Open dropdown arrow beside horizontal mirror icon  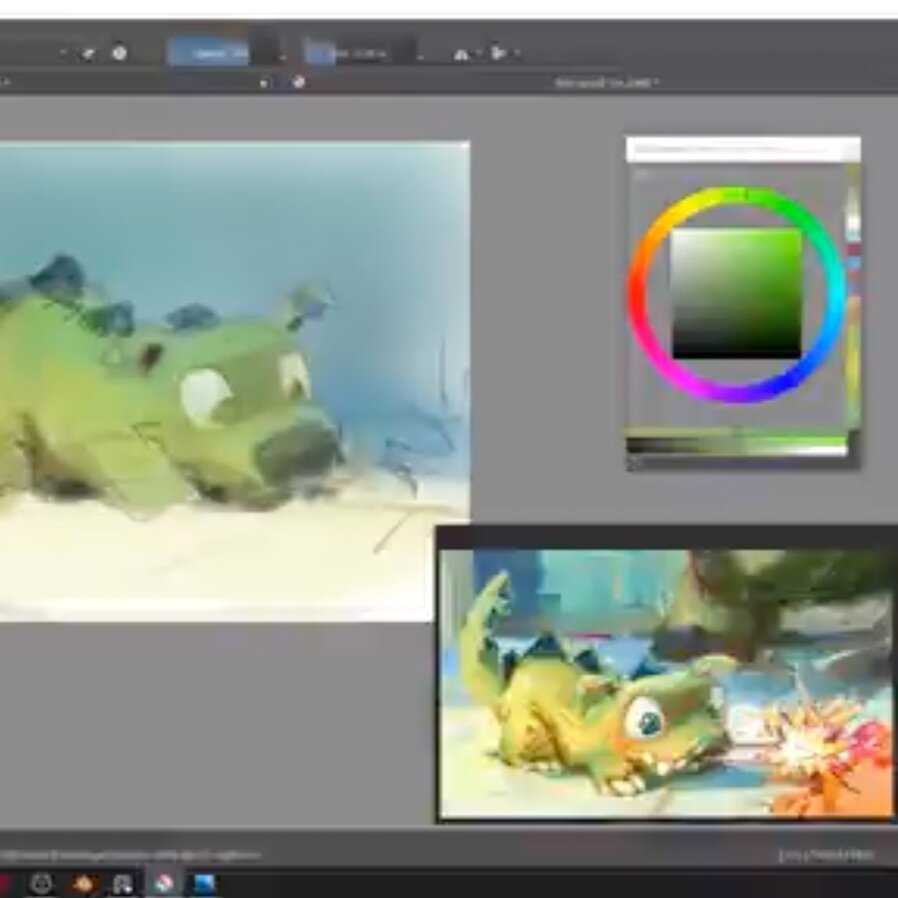coord(479,53)
